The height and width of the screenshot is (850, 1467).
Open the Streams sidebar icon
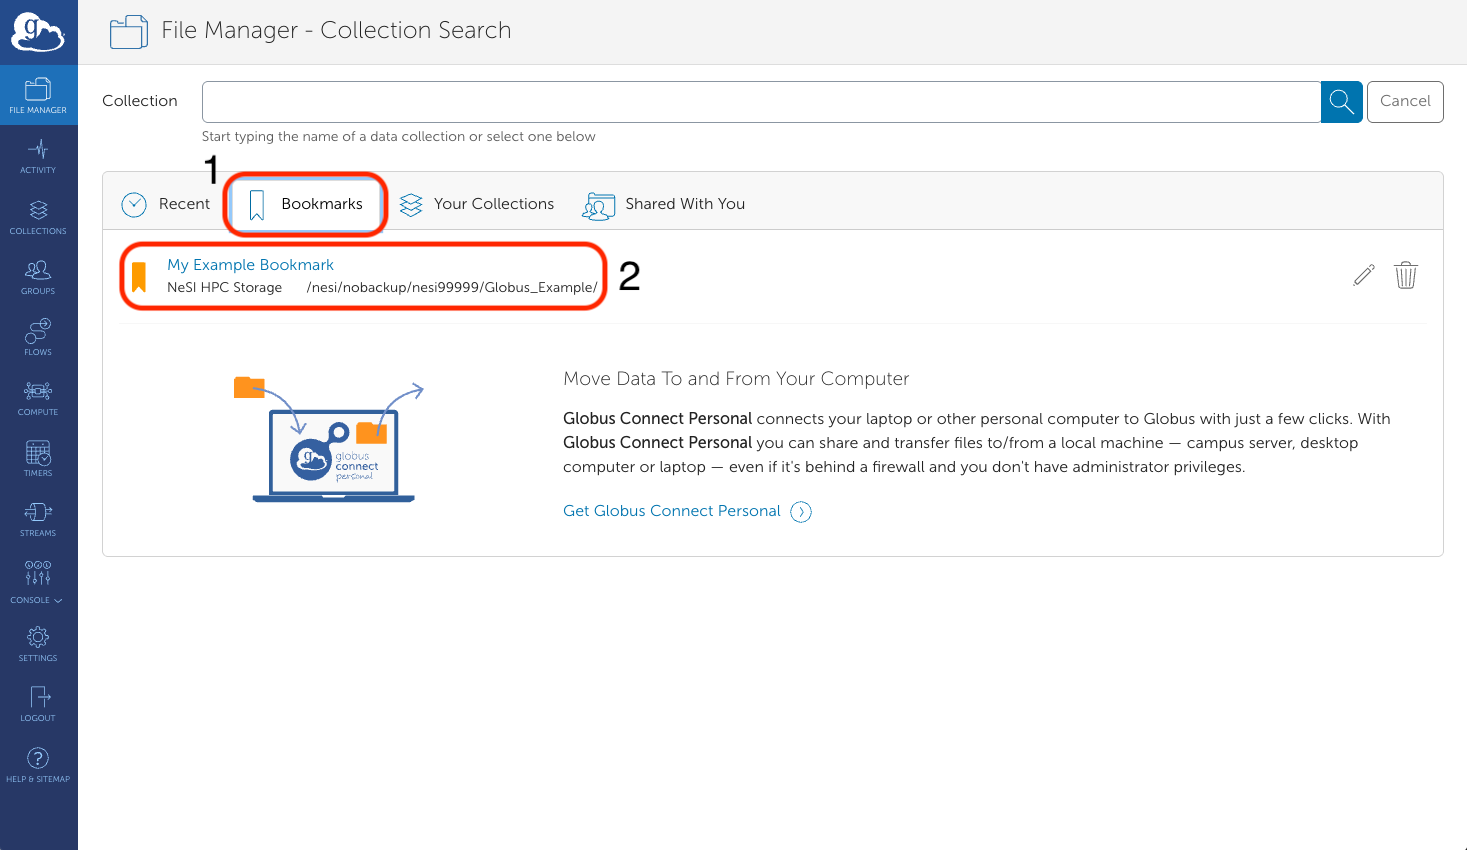[38, 518]
